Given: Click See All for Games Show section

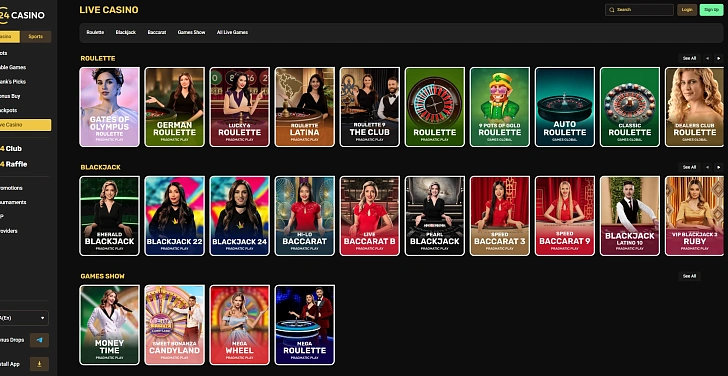Looking at the screenshot, I should click(x=689, y=276).
